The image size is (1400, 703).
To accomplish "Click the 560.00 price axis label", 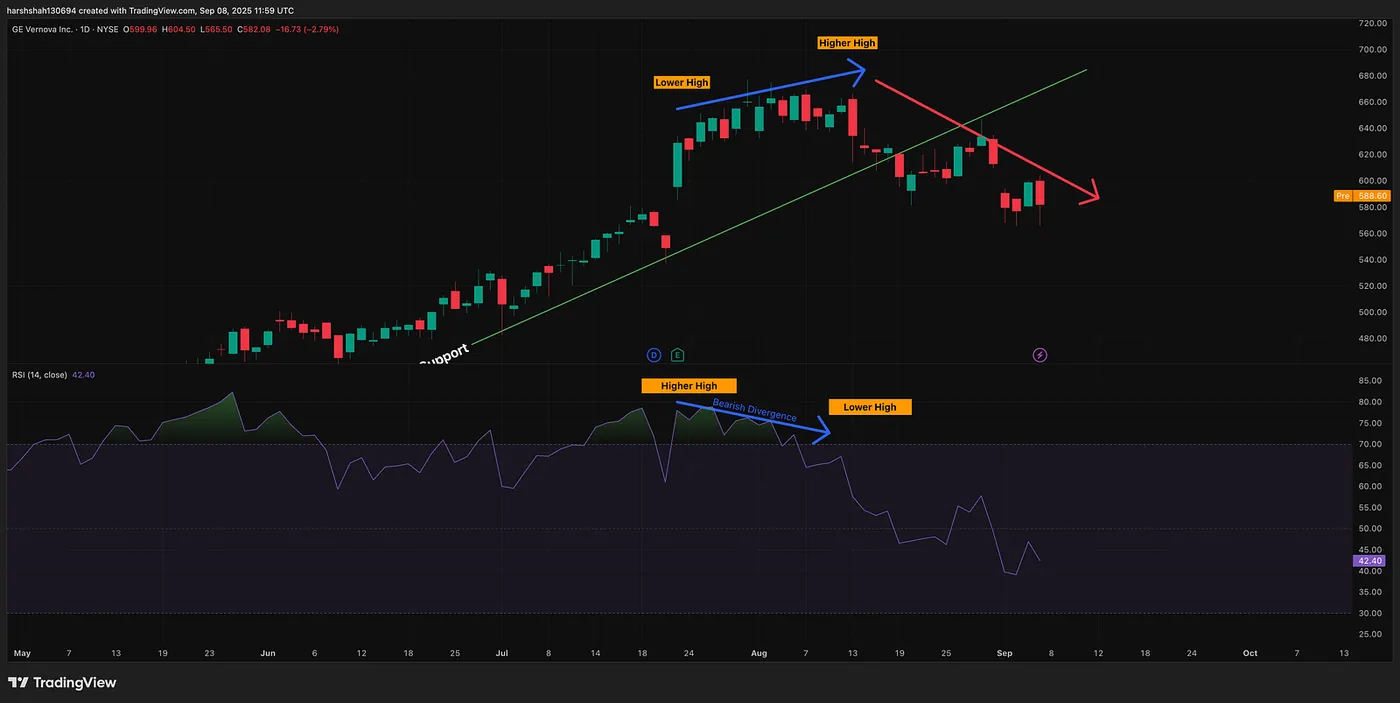I will [1372, 233].
